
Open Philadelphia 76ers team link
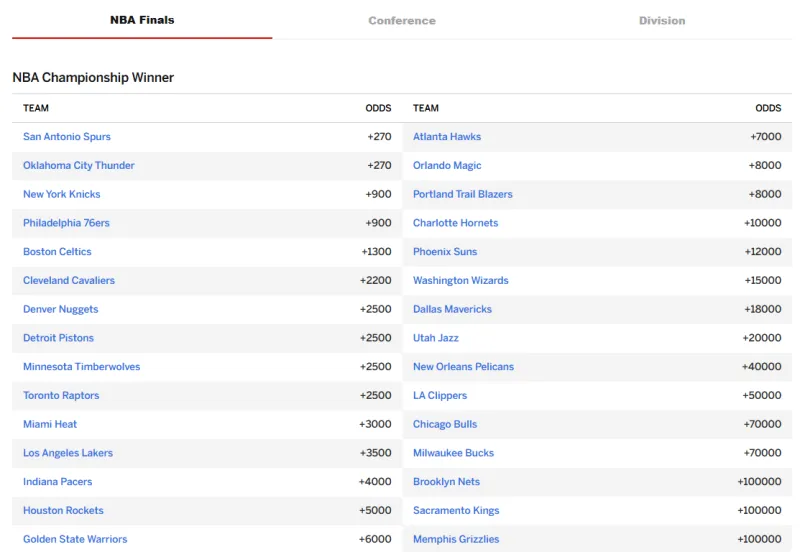[x=66, y=223]
